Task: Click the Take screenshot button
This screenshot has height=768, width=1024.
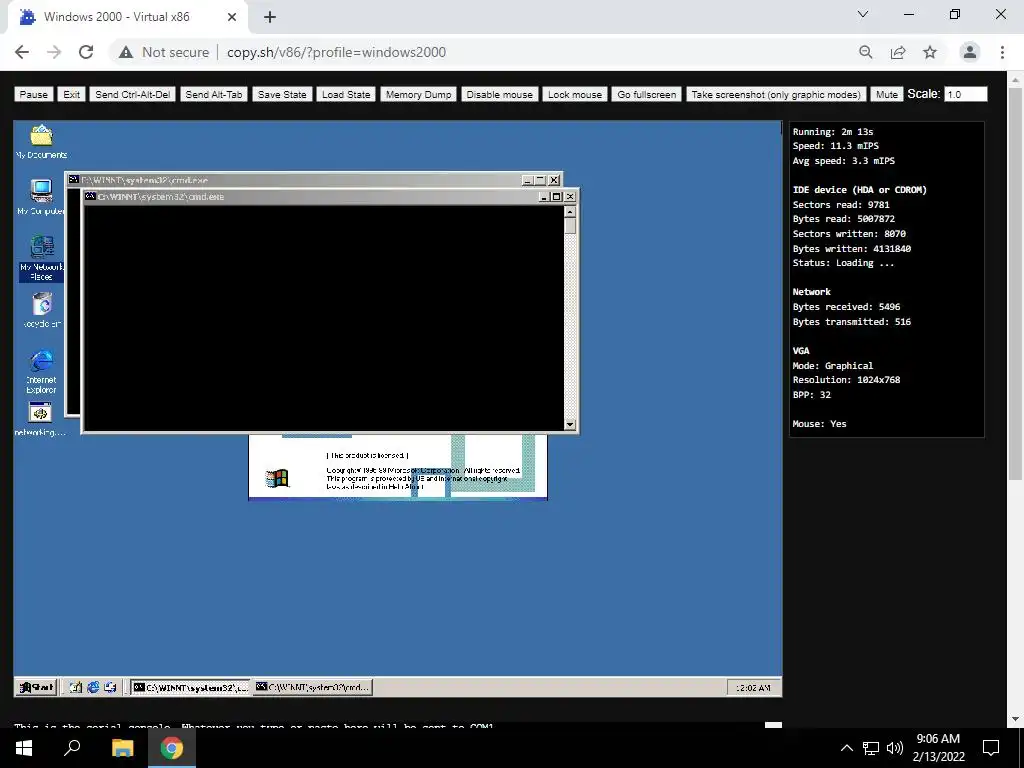Action: pyautogui.click(x=776, y=94)
